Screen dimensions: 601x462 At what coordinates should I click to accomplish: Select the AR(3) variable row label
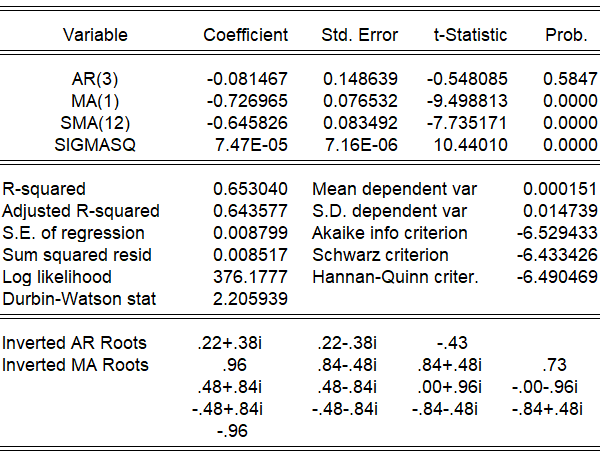[95, 78]
